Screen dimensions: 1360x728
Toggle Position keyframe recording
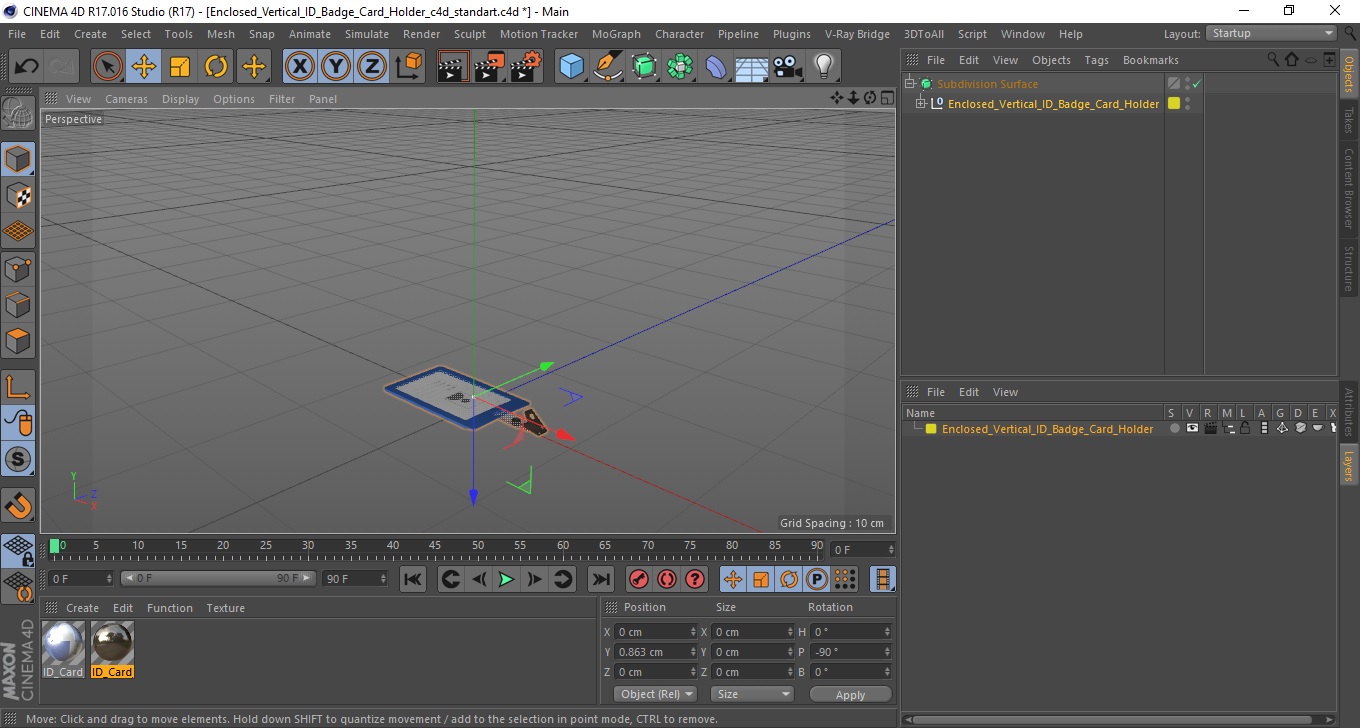(733, 579)
